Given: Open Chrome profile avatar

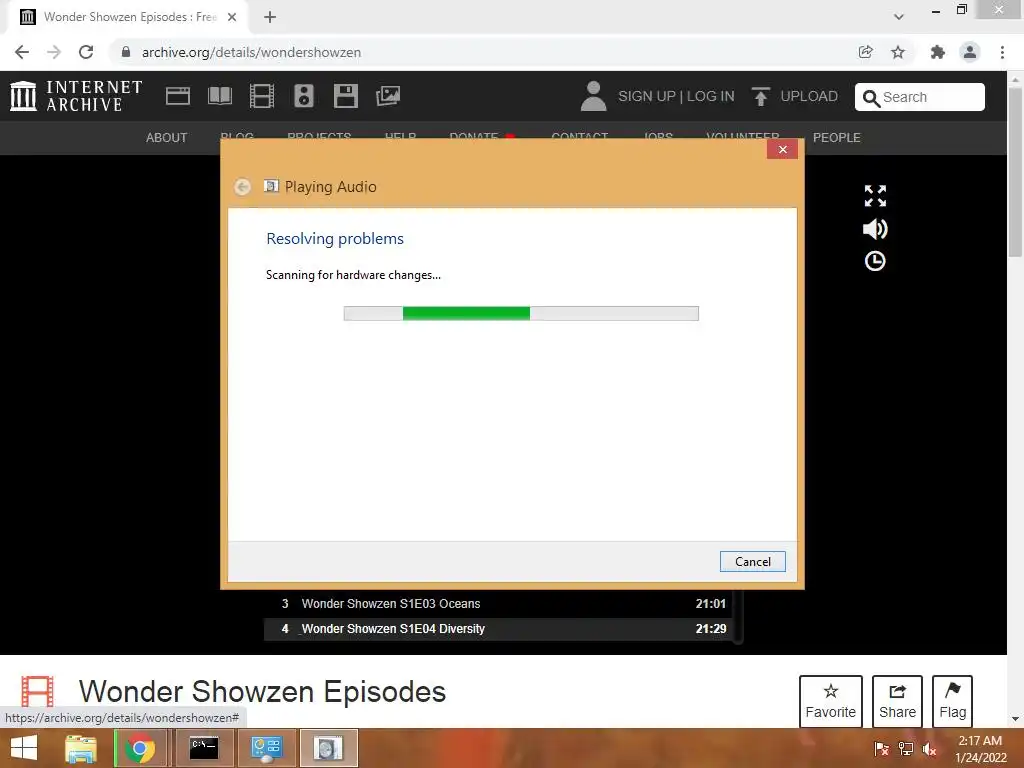Looking at the screenshot, I should coord(970,52).
